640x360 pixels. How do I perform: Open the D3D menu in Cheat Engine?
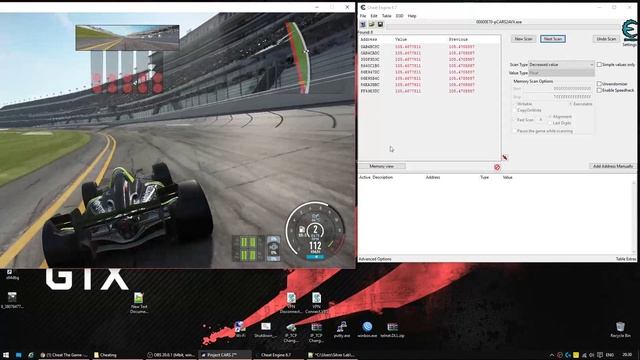(x=400, y=16)
